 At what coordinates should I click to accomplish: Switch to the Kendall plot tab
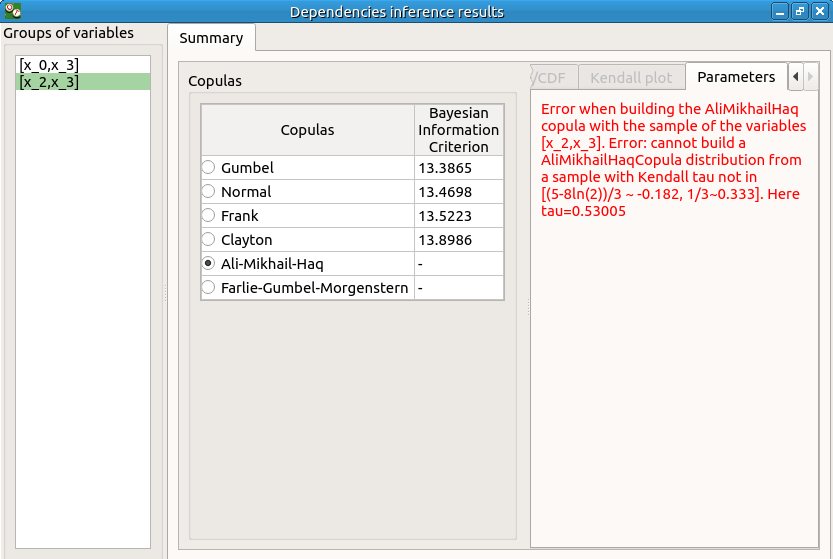pyautogui.click(x=631, y=77)
